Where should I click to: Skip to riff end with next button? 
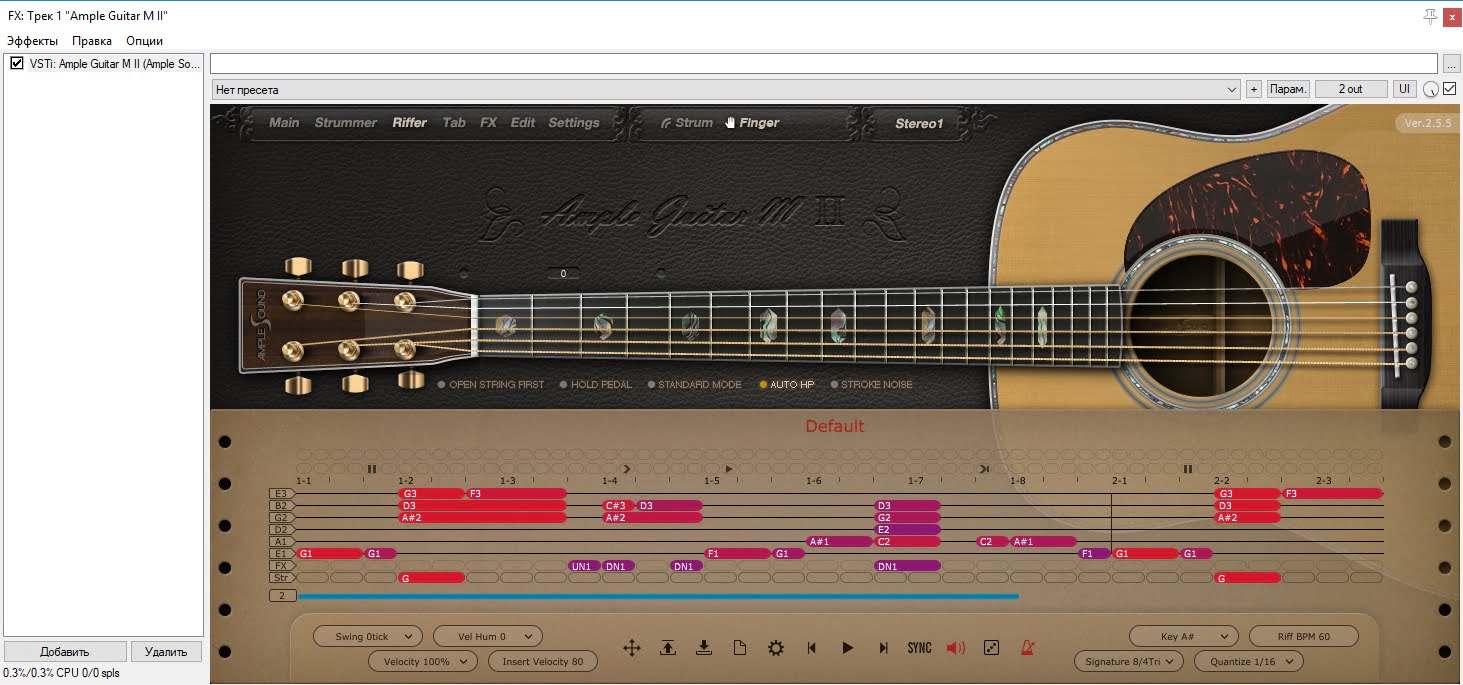pyautogui.click(x=884, y=648)
